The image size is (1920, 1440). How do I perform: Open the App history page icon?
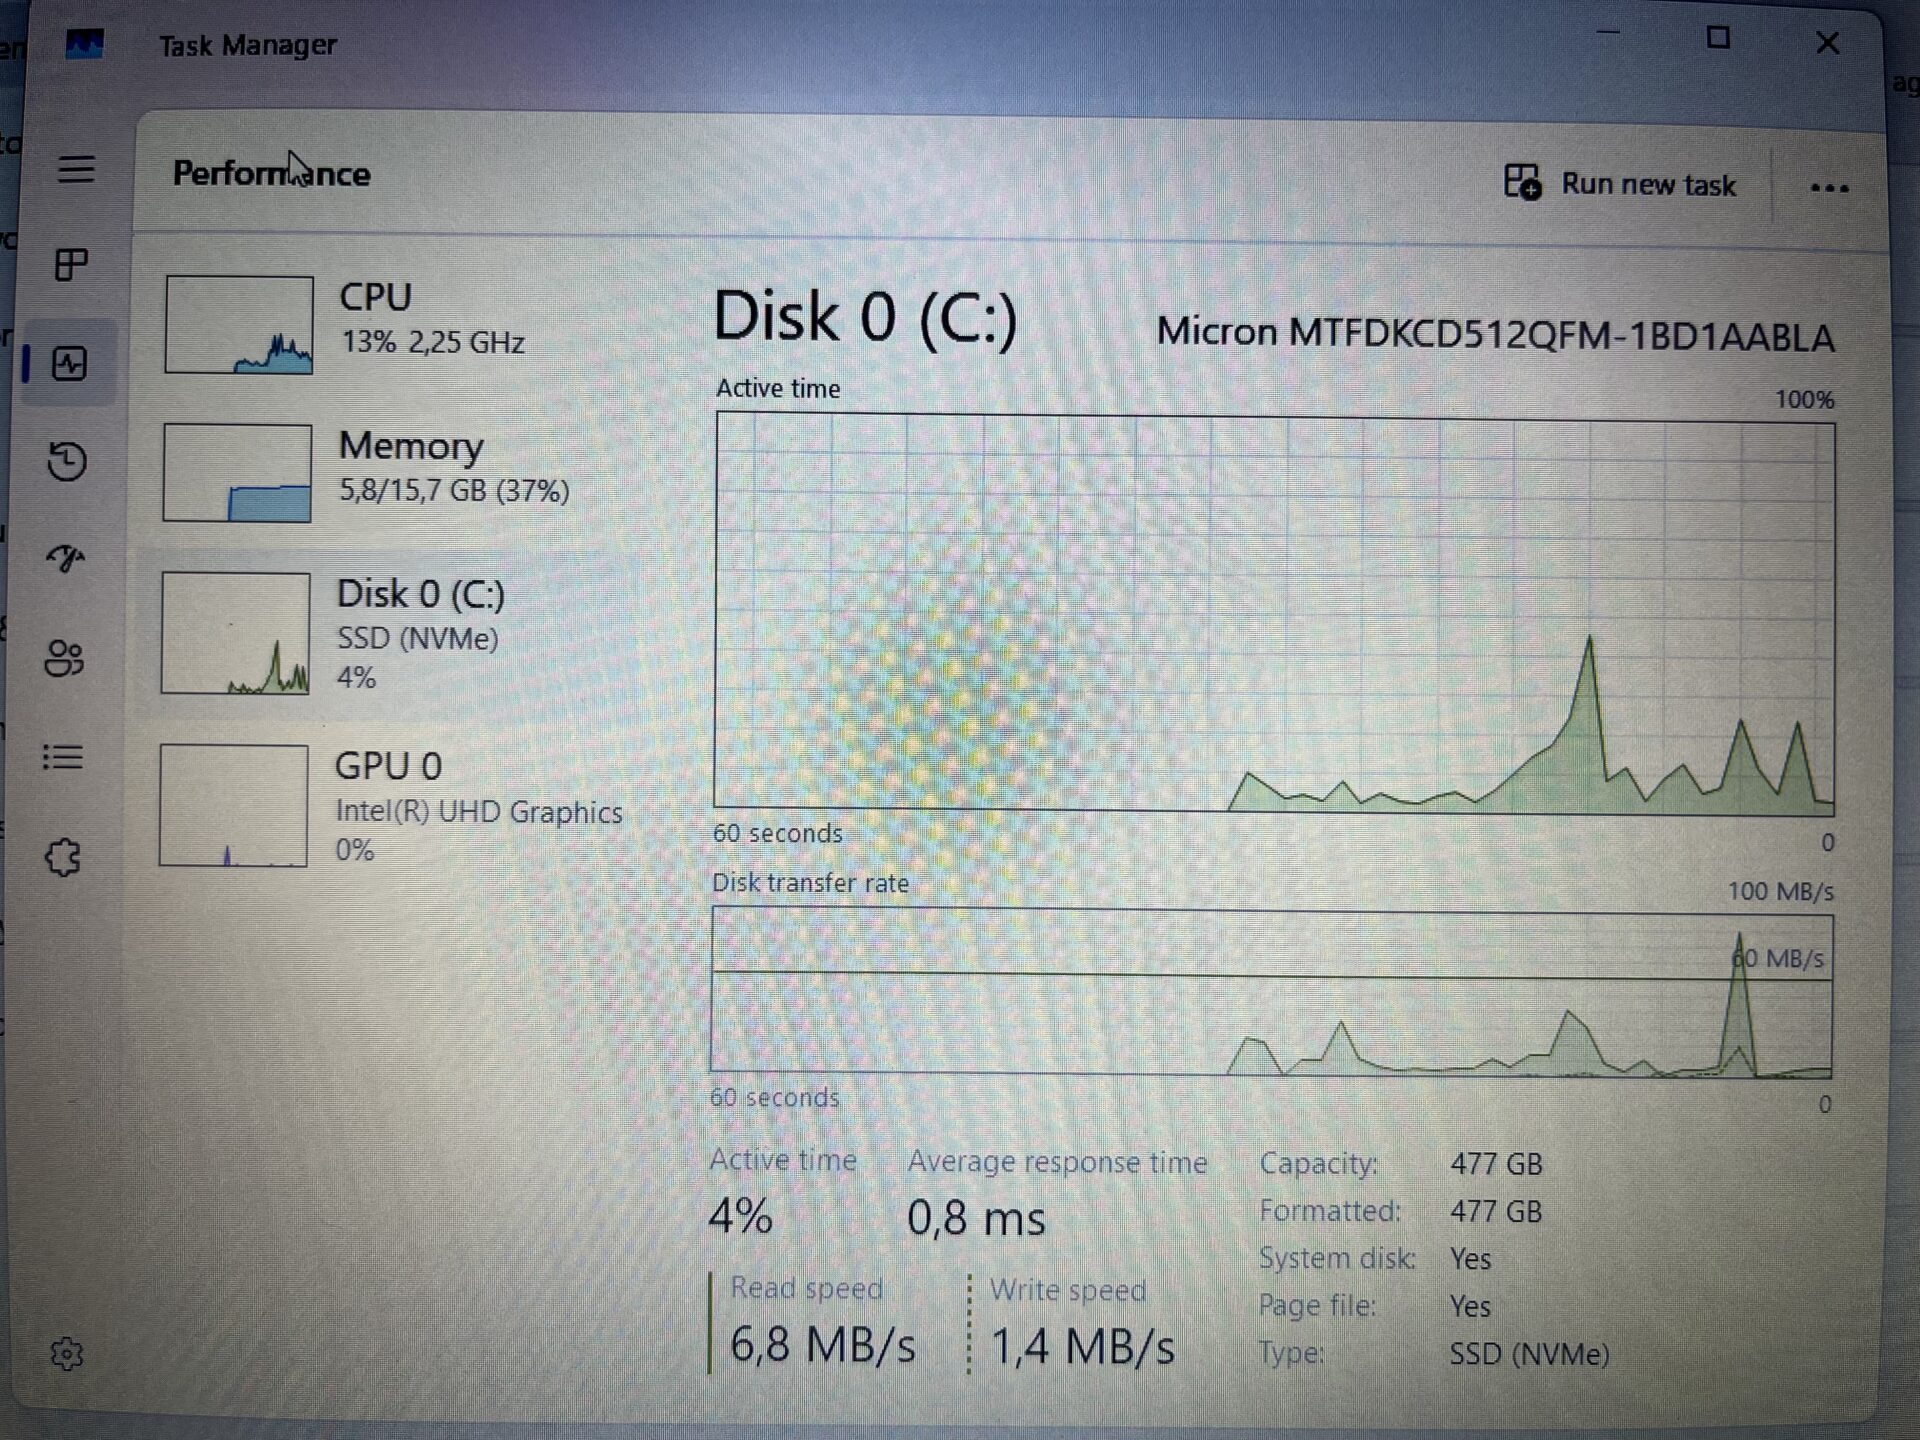tap(67, 461)
